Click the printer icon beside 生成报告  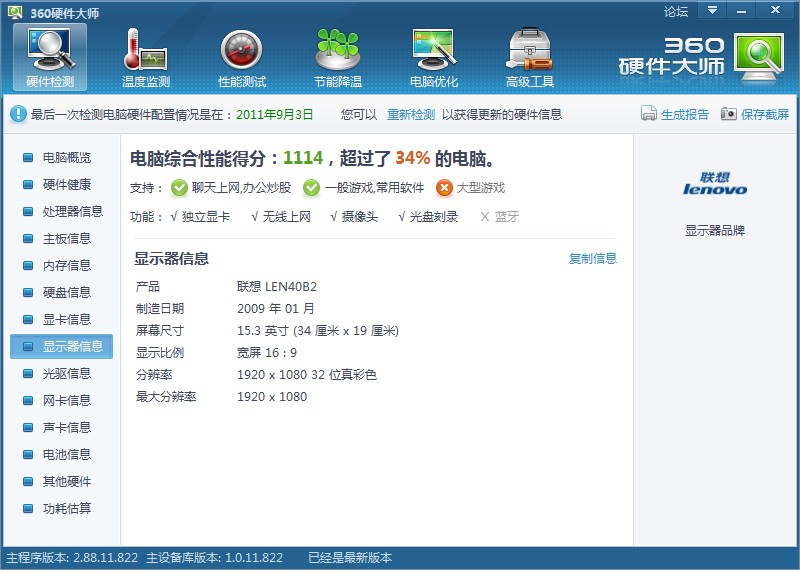click(648, 113)
